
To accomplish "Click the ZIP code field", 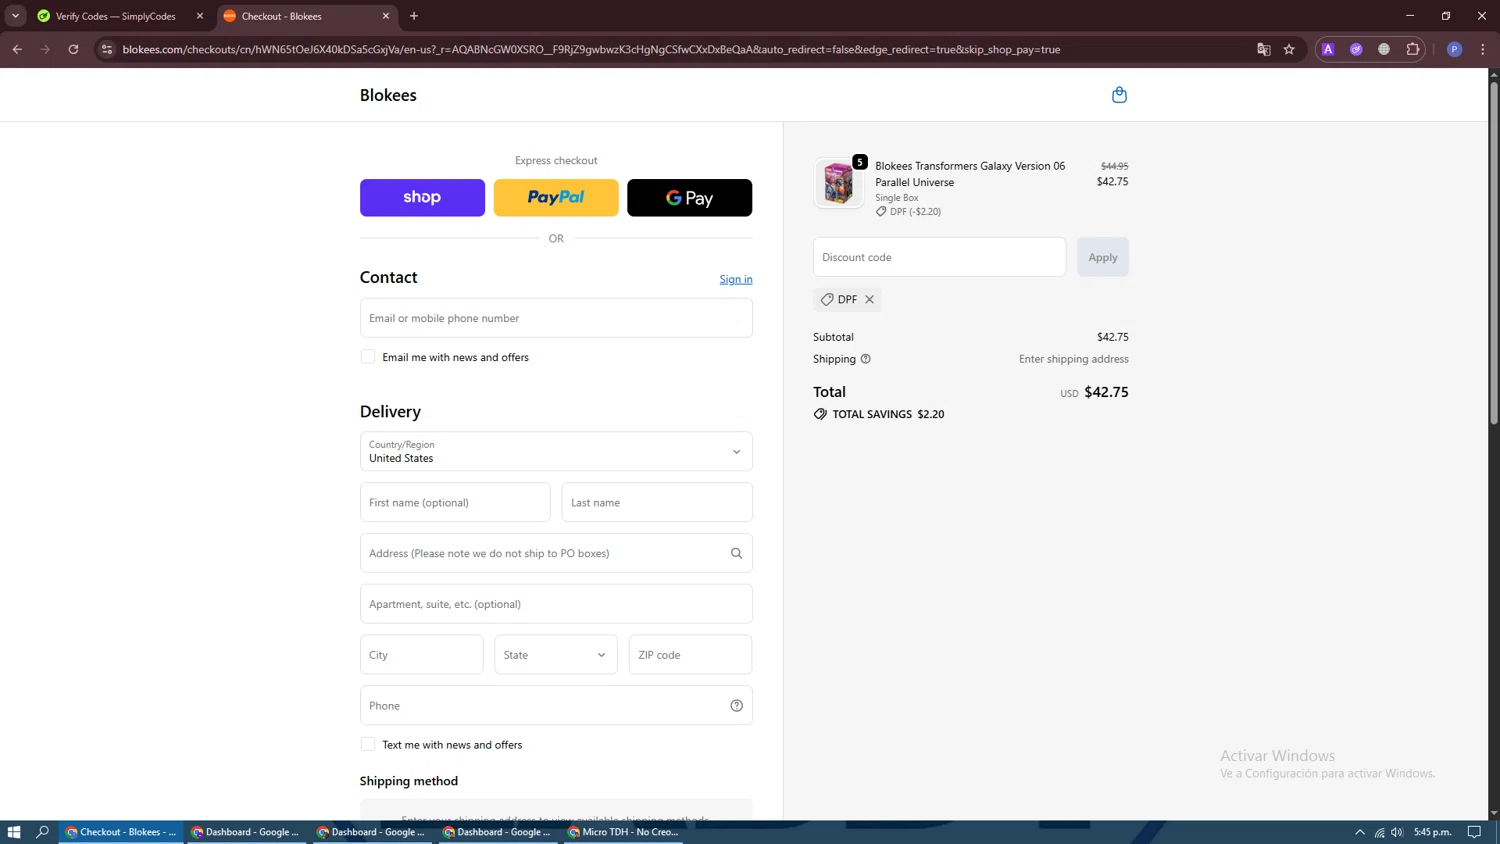I will point(690,655).
